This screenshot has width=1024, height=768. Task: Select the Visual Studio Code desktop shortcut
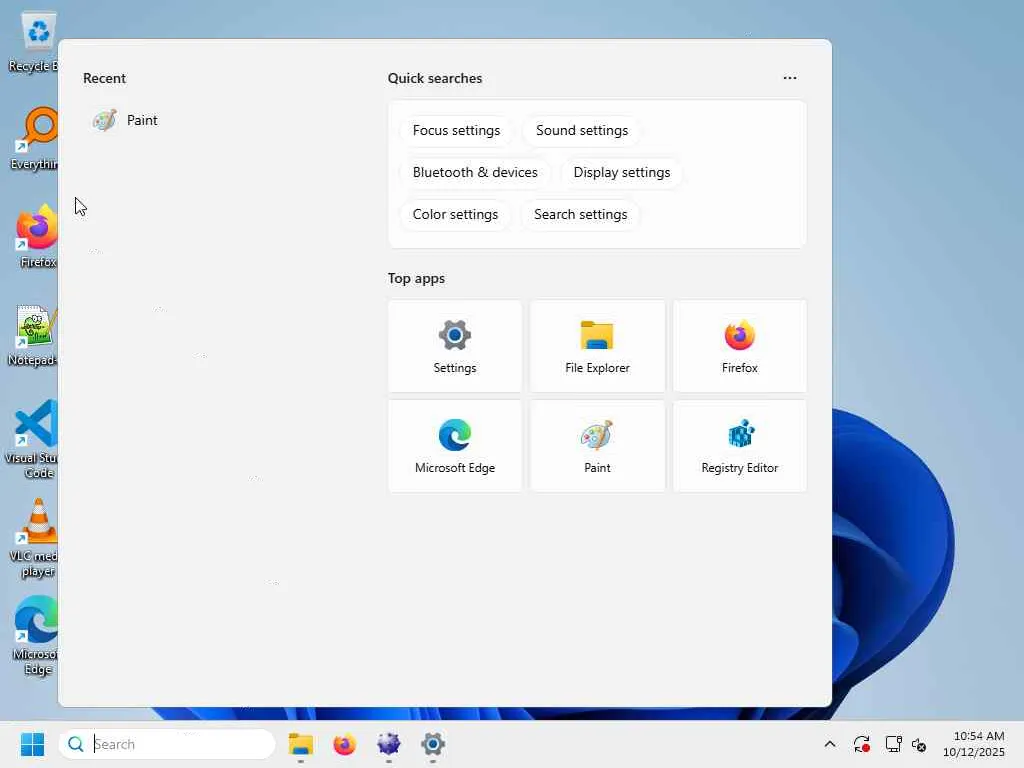[x=33, y=439]
